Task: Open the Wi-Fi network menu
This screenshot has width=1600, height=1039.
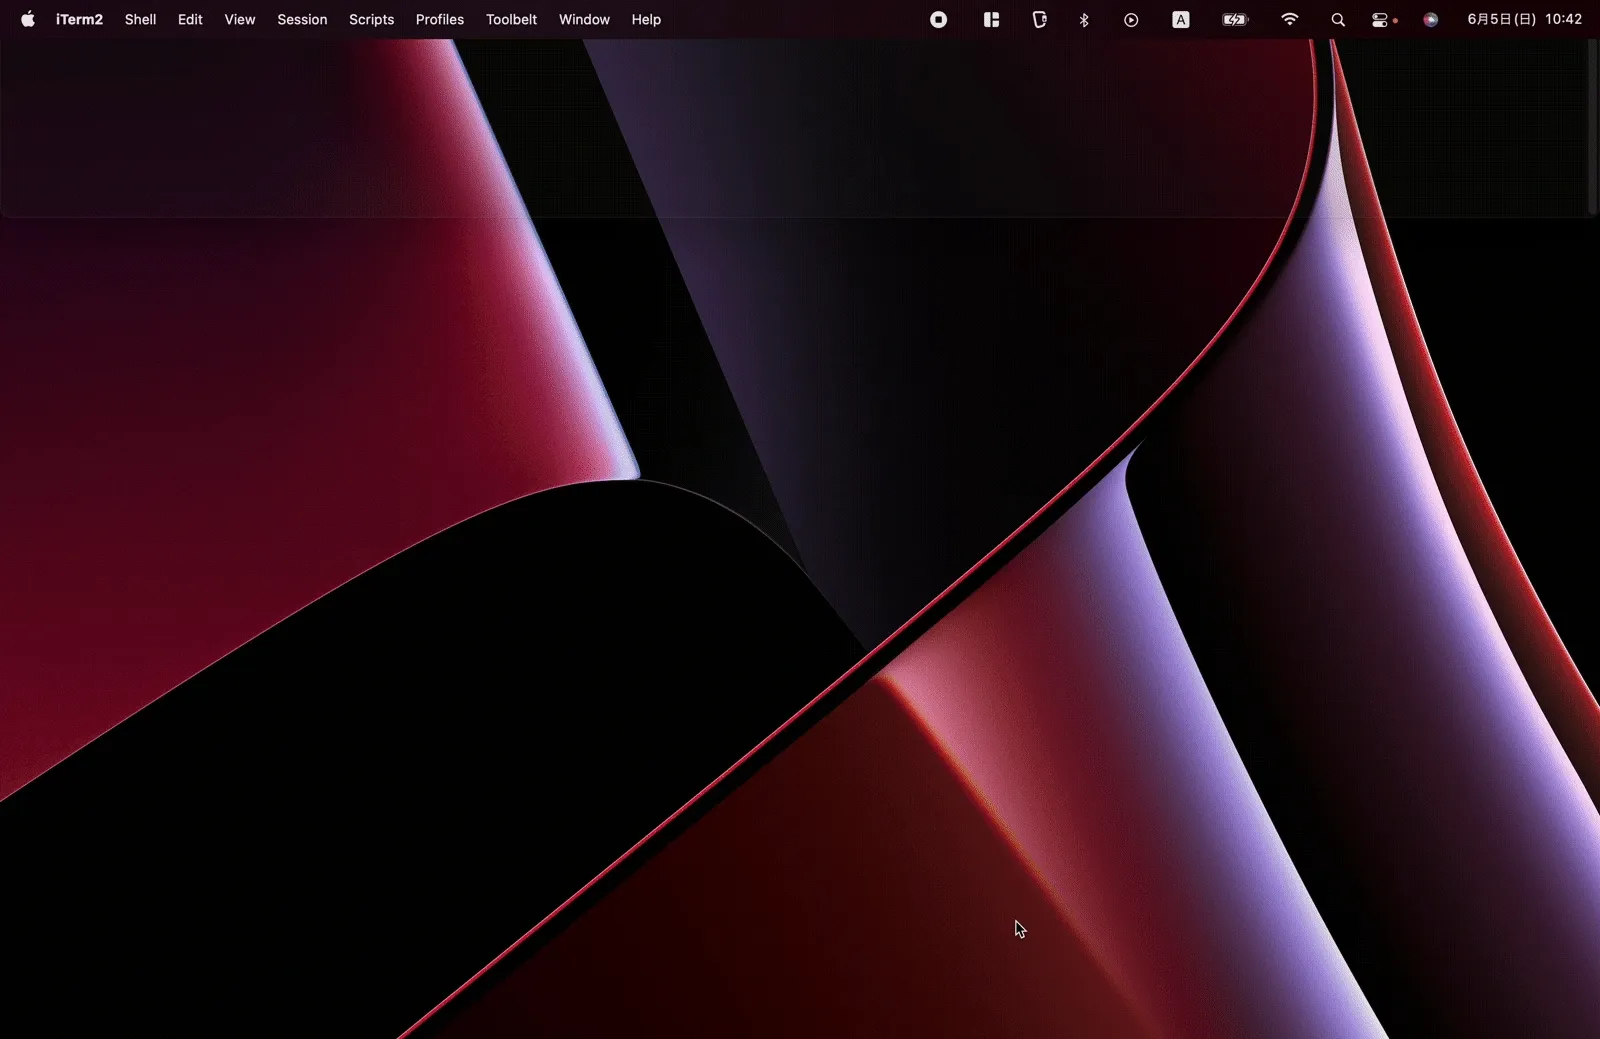Action: tap(1290, 19)
